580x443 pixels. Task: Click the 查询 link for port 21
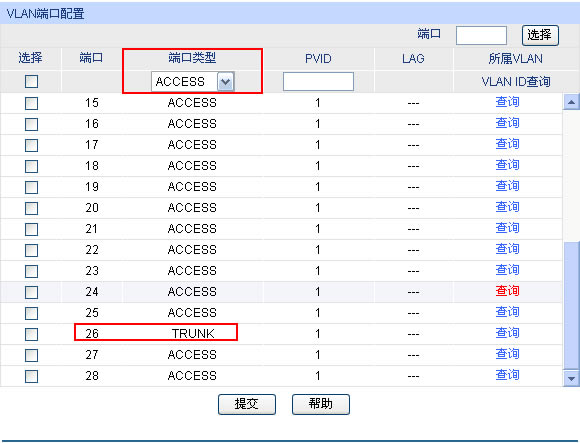[x=508, y=228]
